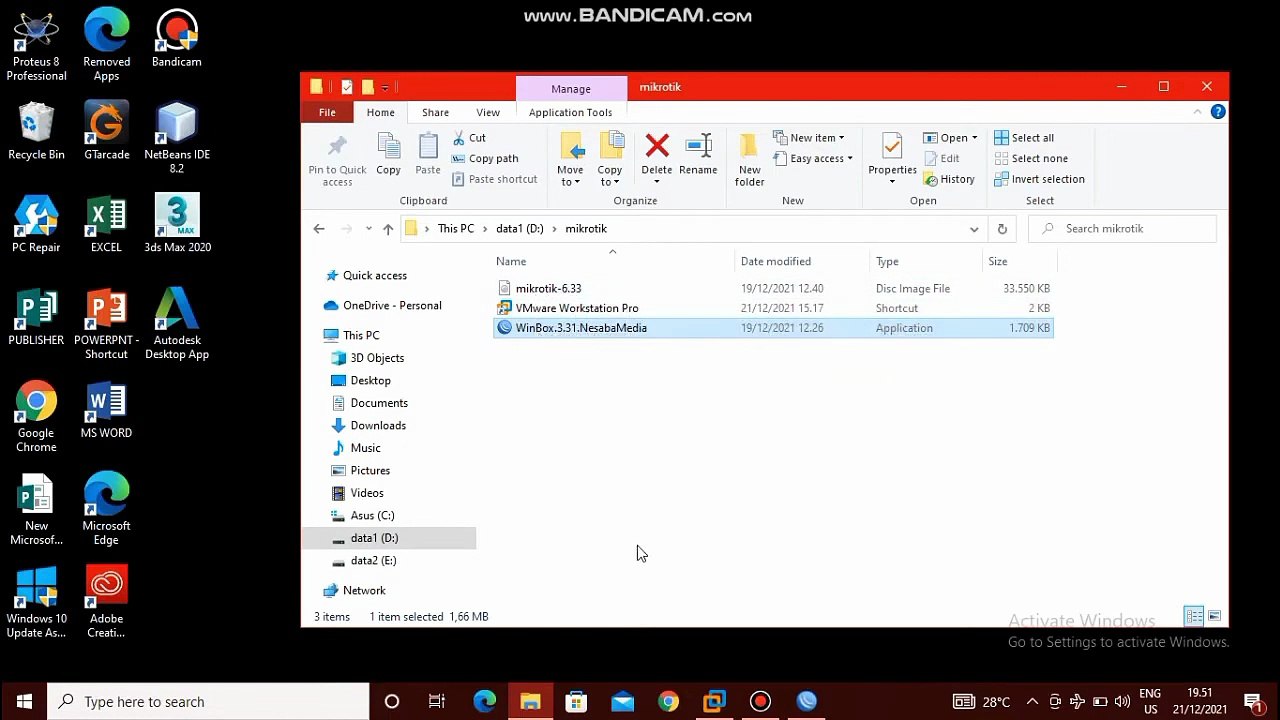Click Pin to Quick access in ribbon
This screenshot has width=1280, height=720.
tap(337, 160)
